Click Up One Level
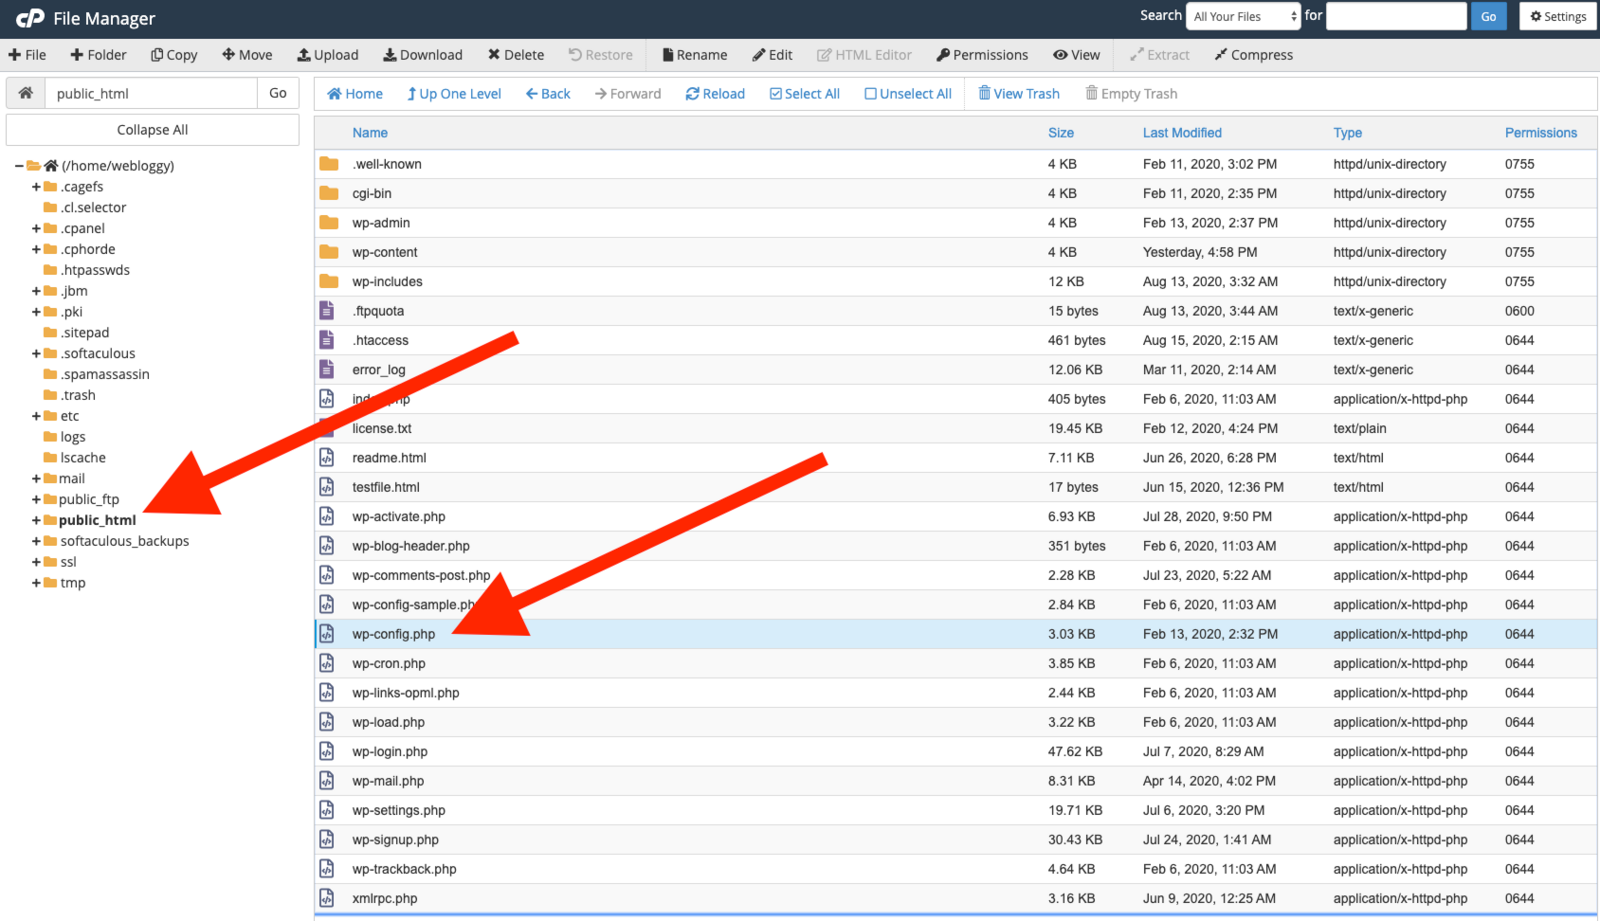 [x=454, y=94]
